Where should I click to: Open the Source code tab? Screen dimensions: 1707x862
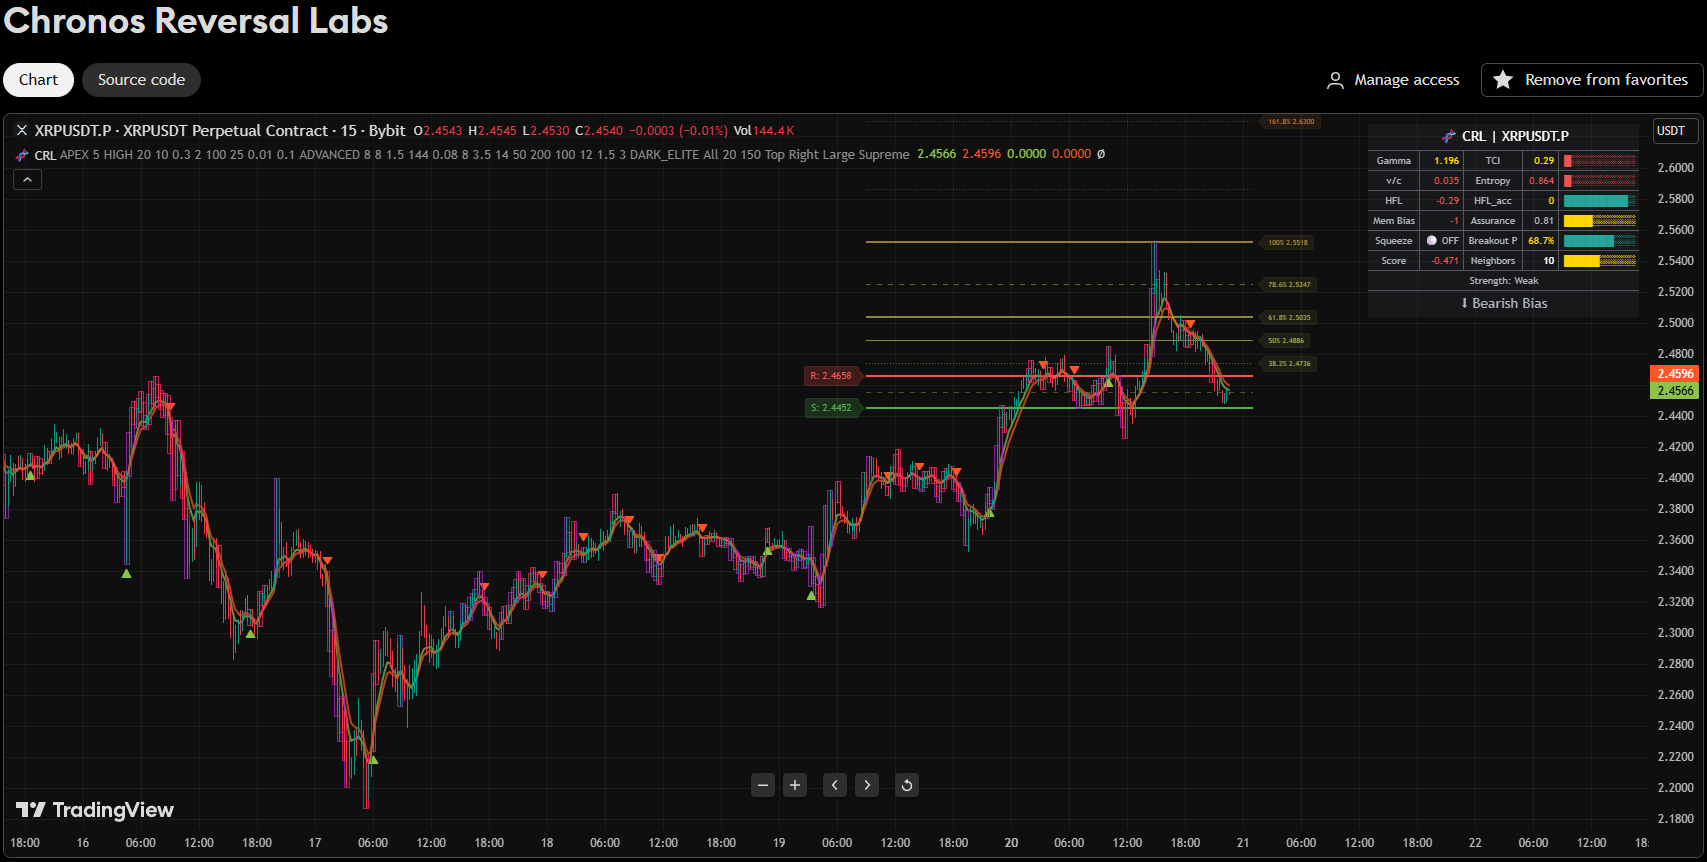pyautogui.click(x=141, y=80)
